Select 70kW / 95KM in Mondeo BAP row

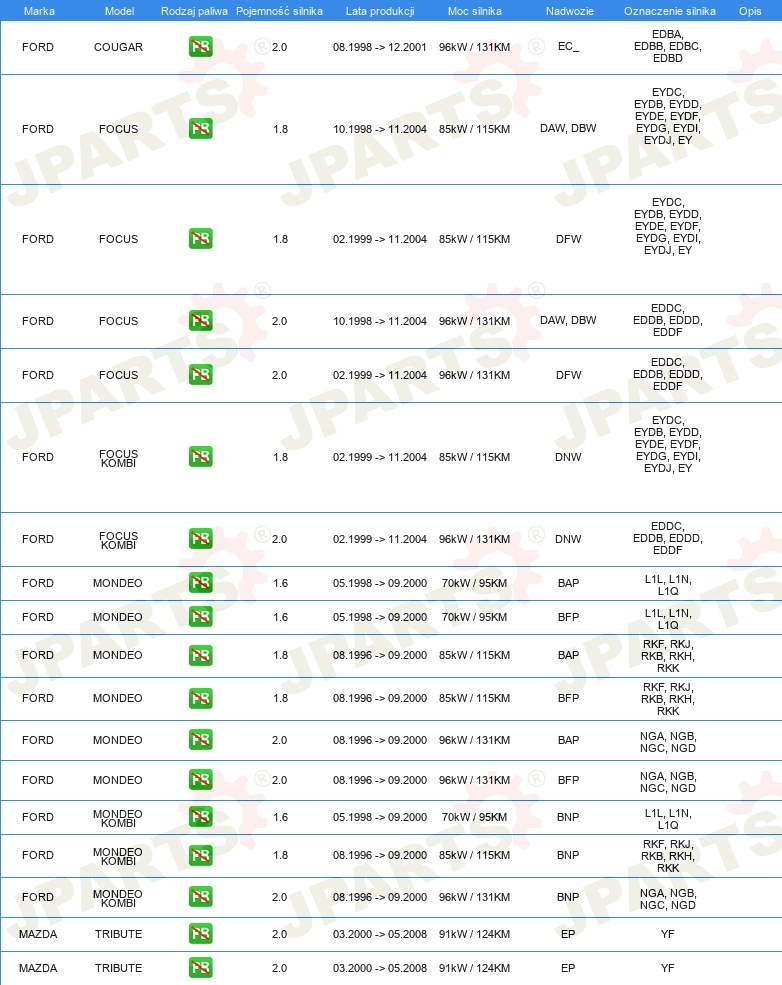coord(474,582)
